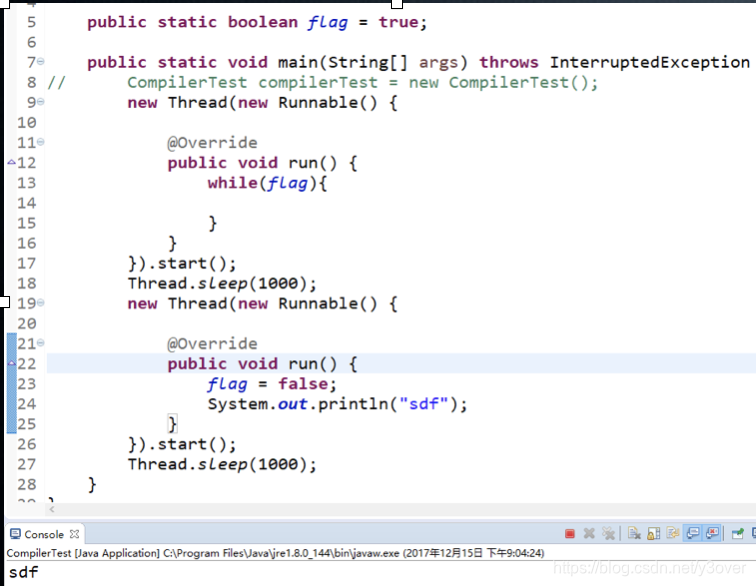756x586 pixels.
Task: Collapse the @Override fold on line 21
Action: coord(41,343)
